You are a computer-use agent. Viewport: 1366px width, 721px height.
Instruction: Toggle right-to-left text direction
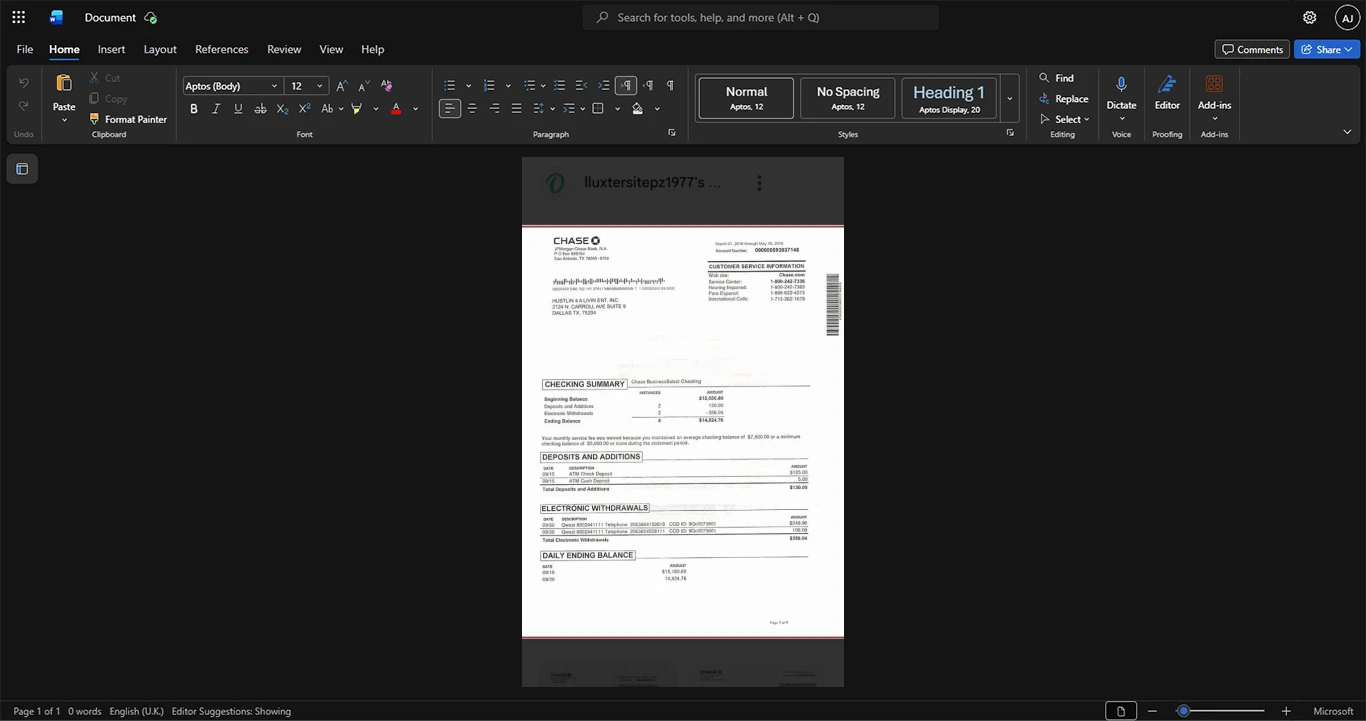click(x=648, y=86)
